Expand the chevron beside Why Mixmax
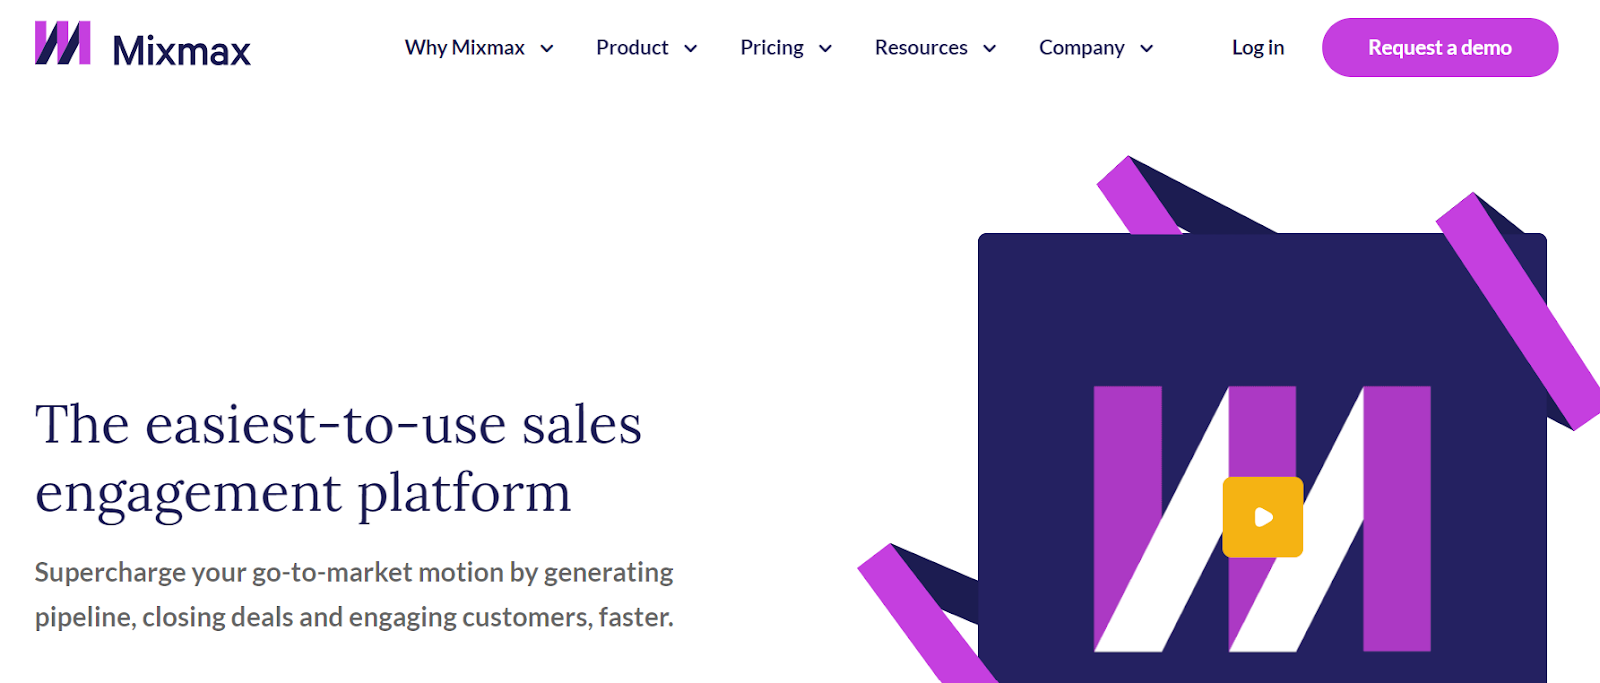 pyautogui.click(x=547, y=49)
